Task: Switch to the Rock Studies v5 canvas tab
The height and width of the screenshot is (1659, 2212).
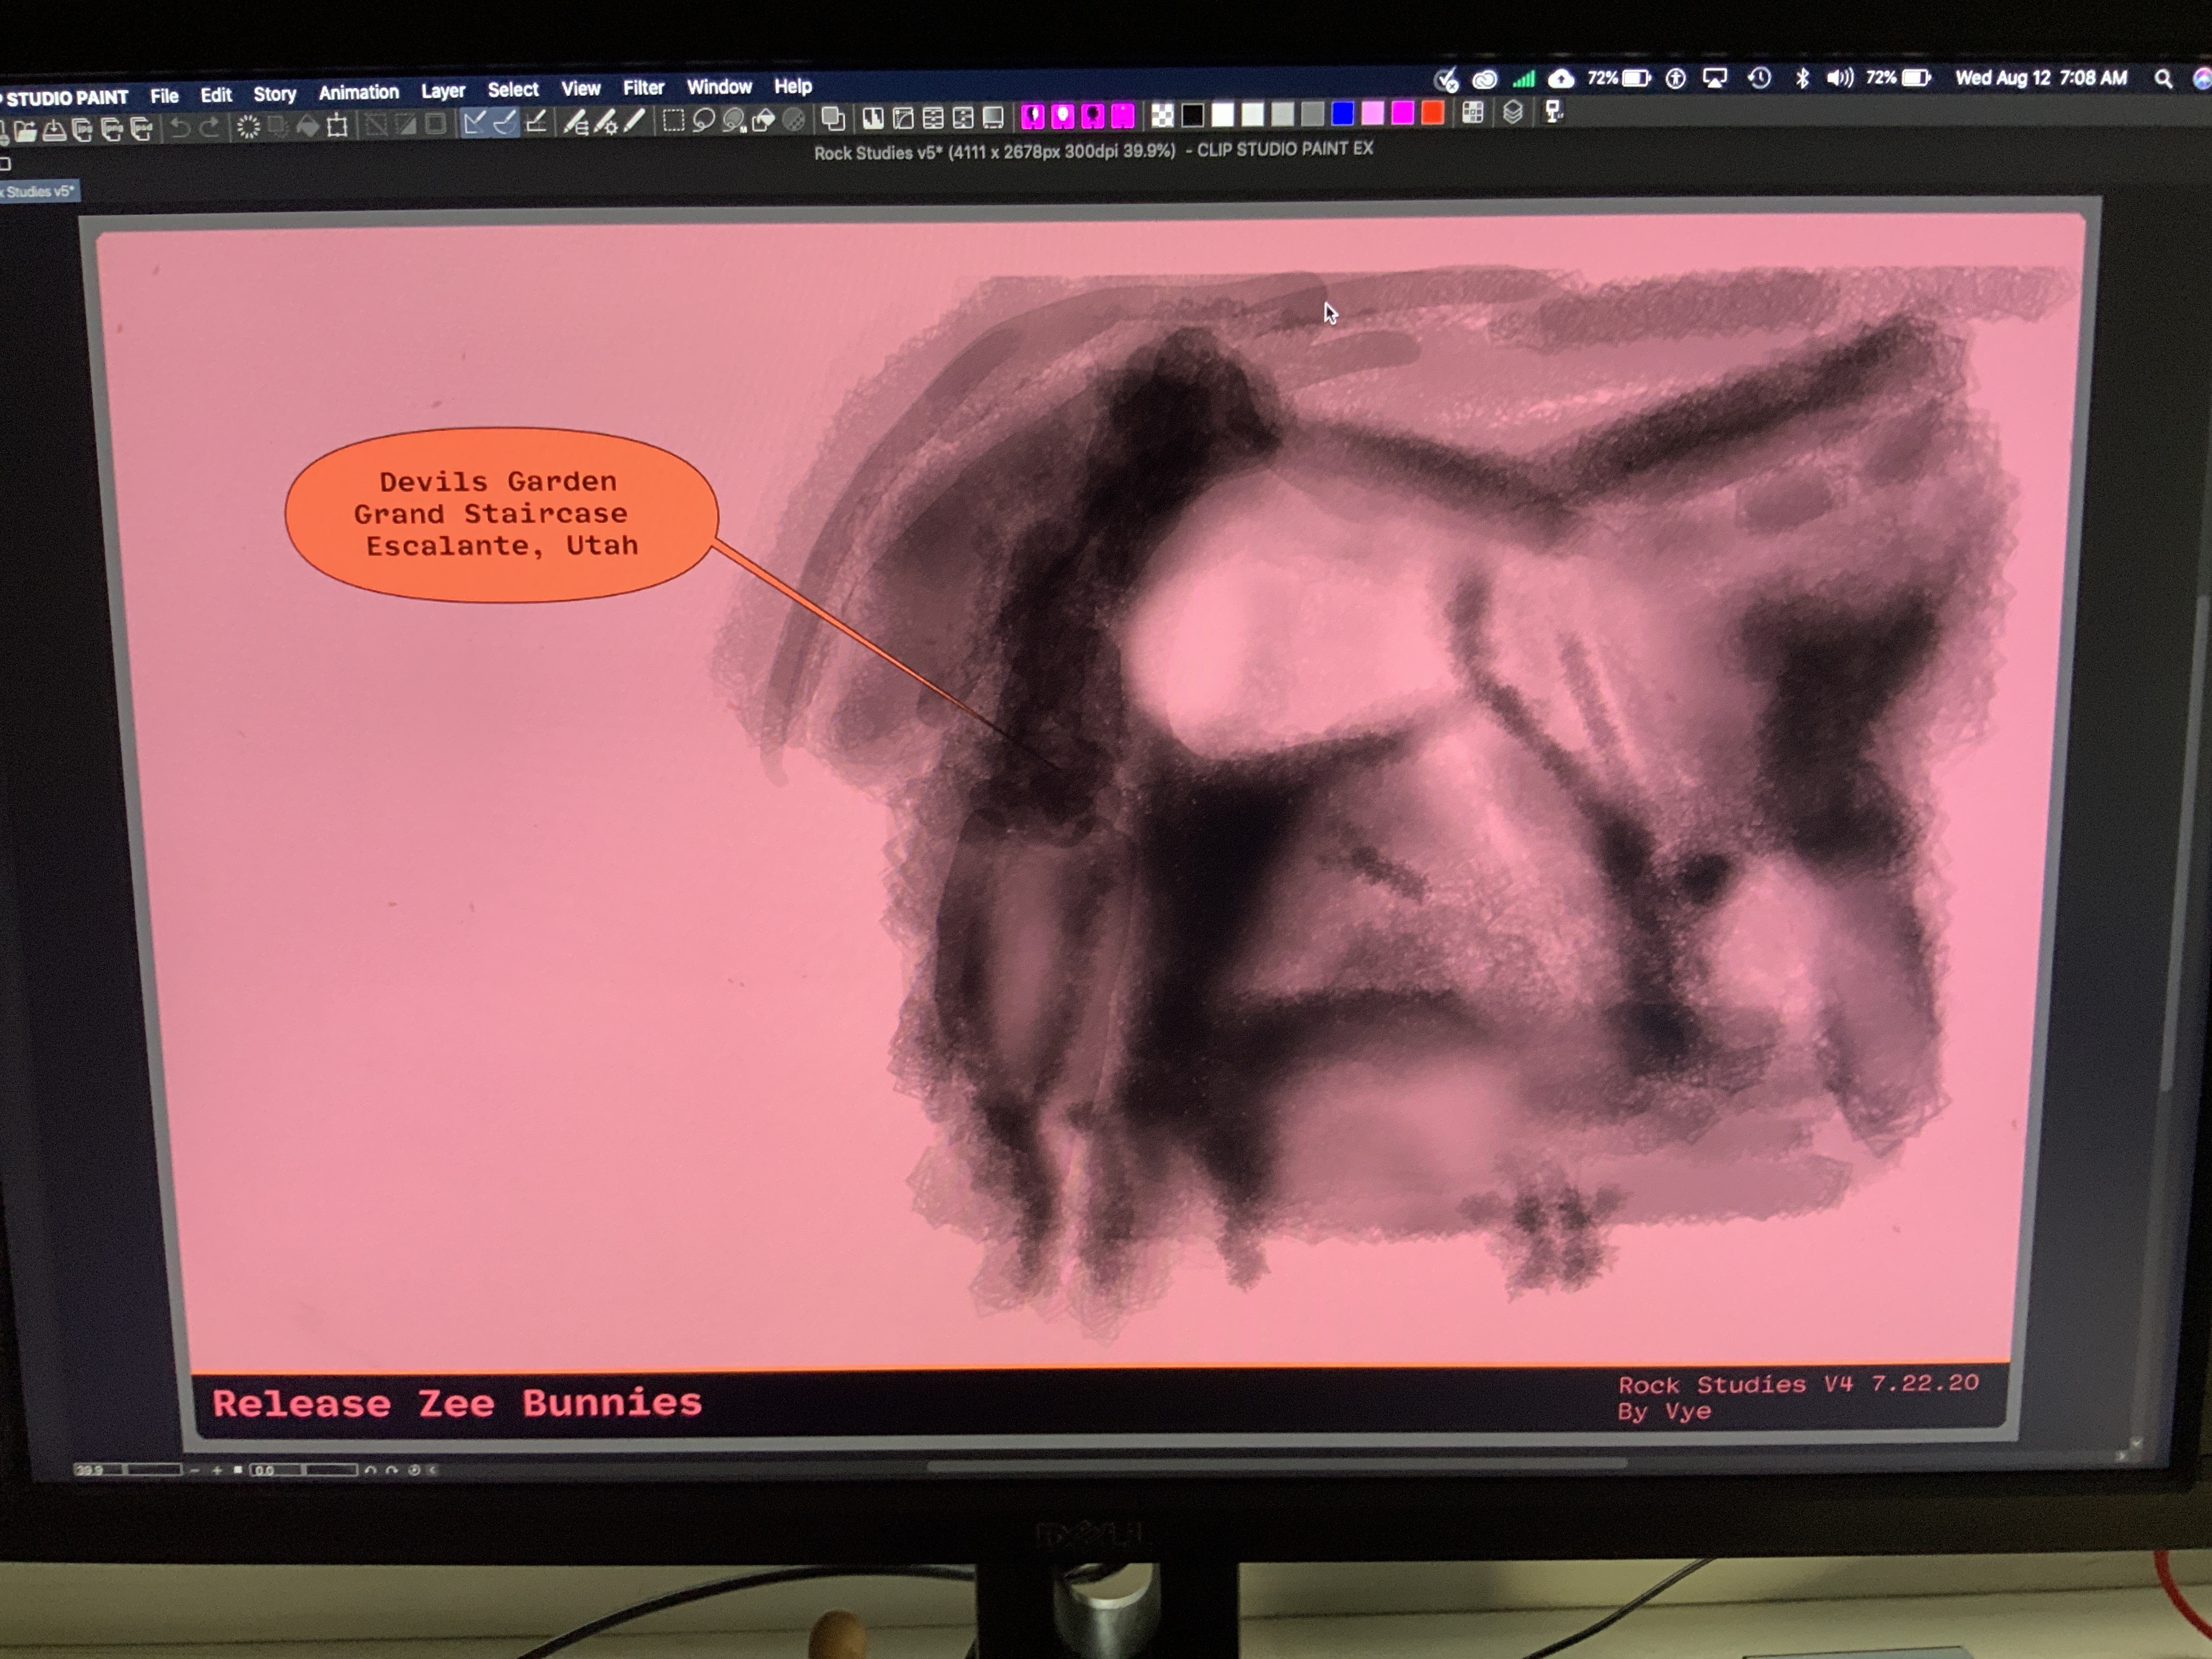Action: 38,191
